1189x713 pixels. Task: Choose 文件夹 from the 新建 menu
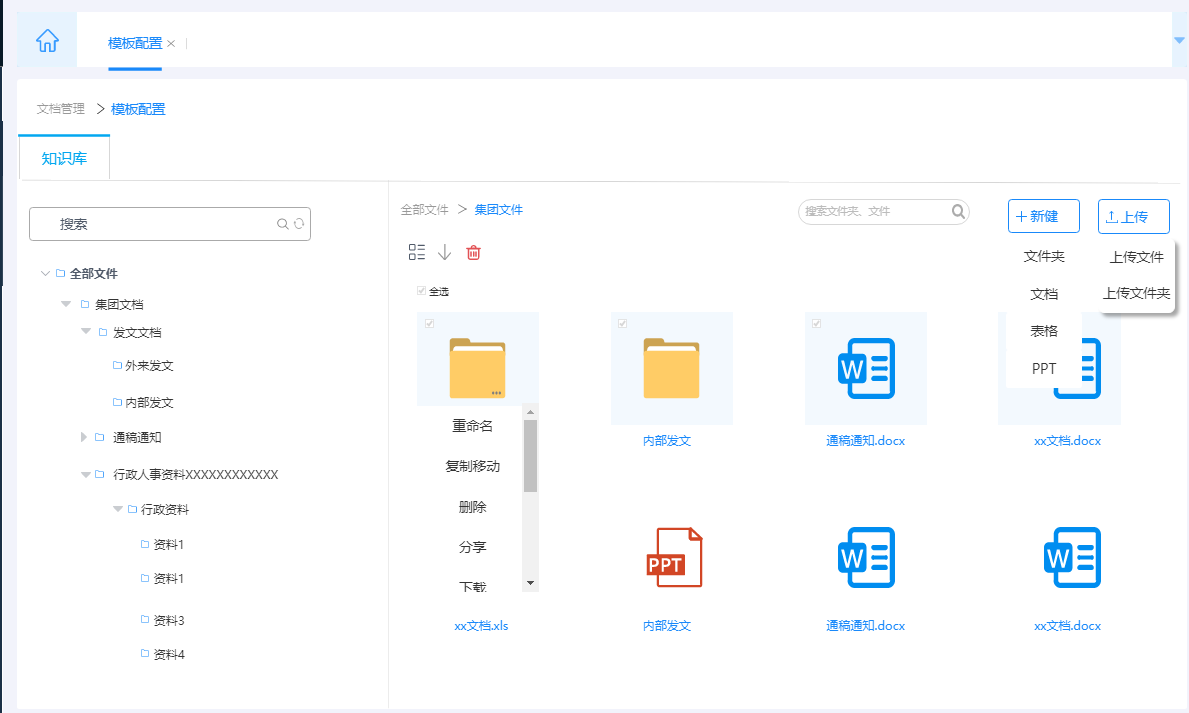(1043, 256)
